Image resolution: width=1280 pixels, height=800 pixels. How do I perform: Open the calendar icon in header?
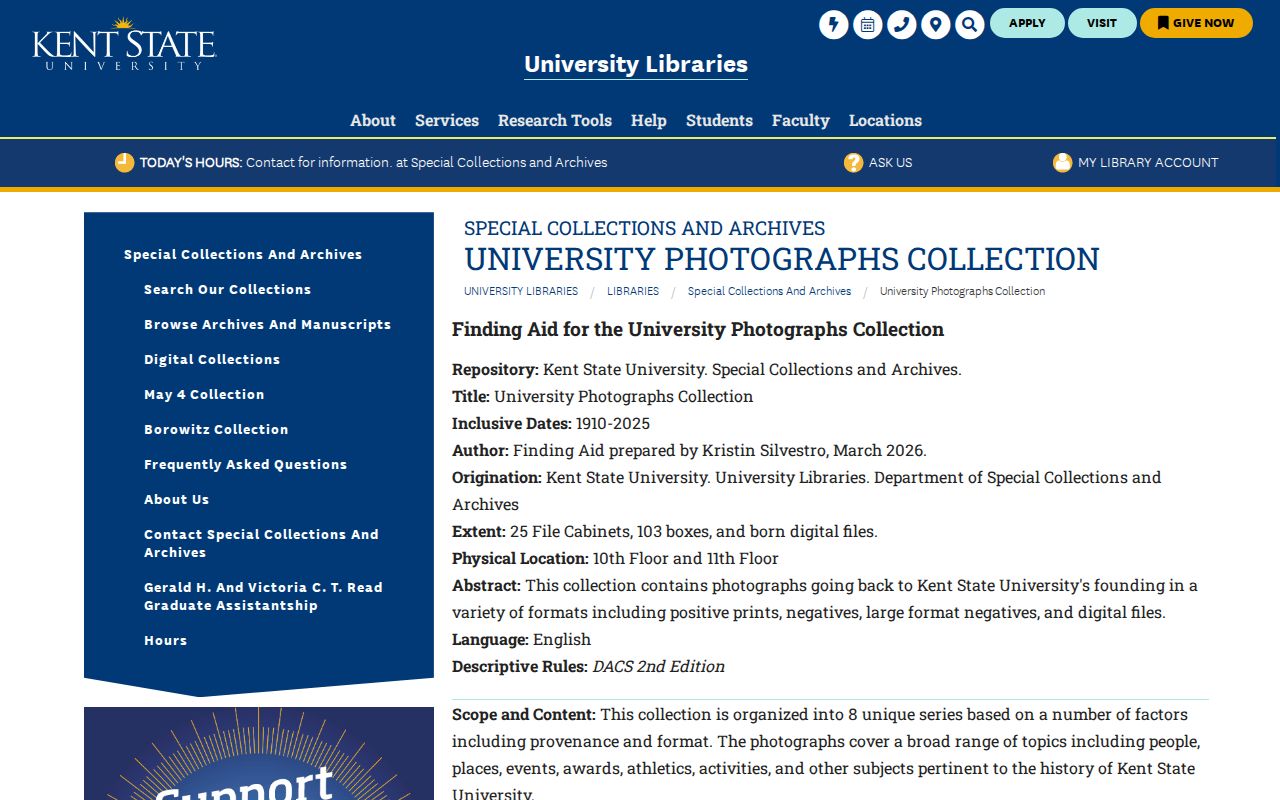(868, 24)
